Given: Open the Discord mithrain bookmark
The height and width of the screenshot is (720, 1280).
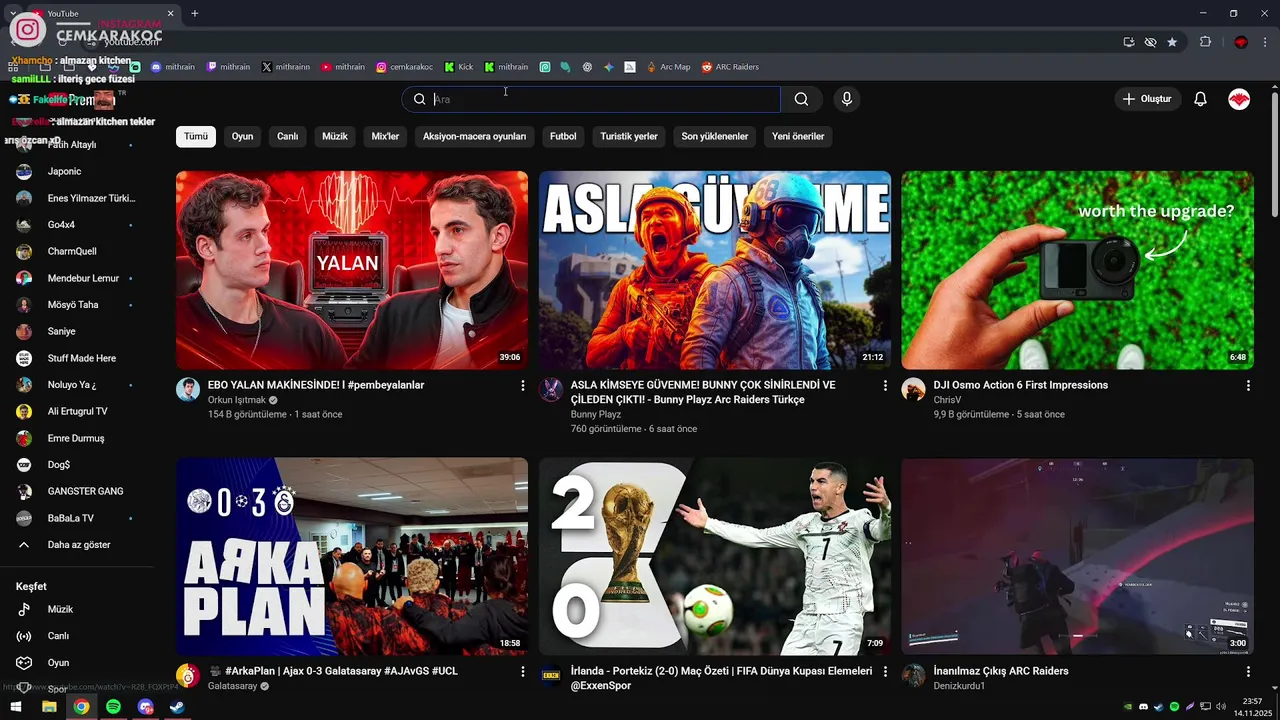Looking at the screenshot, I should pyautogui.click(x=173, y=67).
